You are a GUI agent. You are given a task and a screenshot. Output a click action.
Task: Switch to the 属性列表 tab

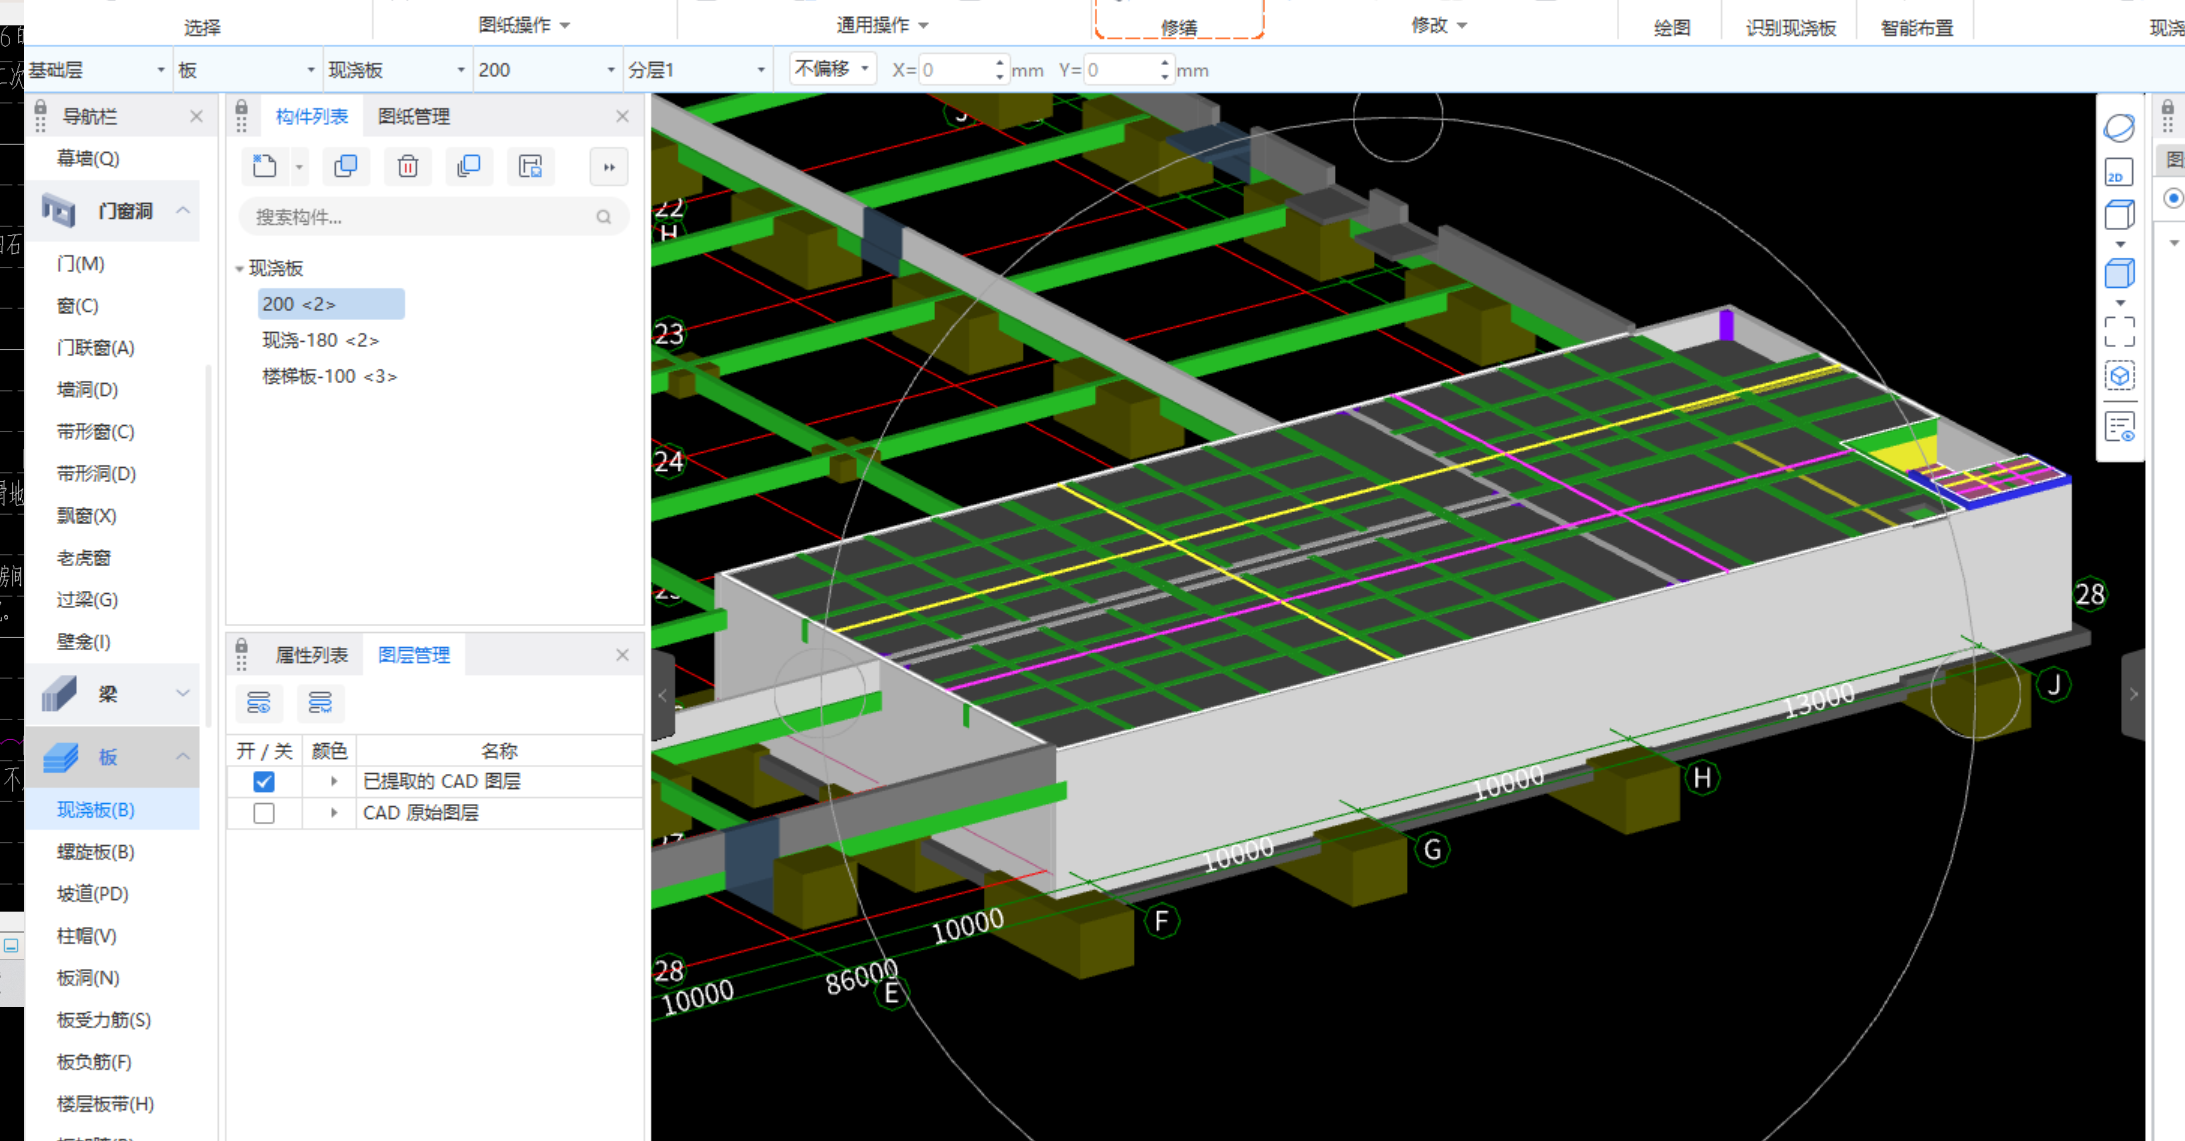[311, 655]
